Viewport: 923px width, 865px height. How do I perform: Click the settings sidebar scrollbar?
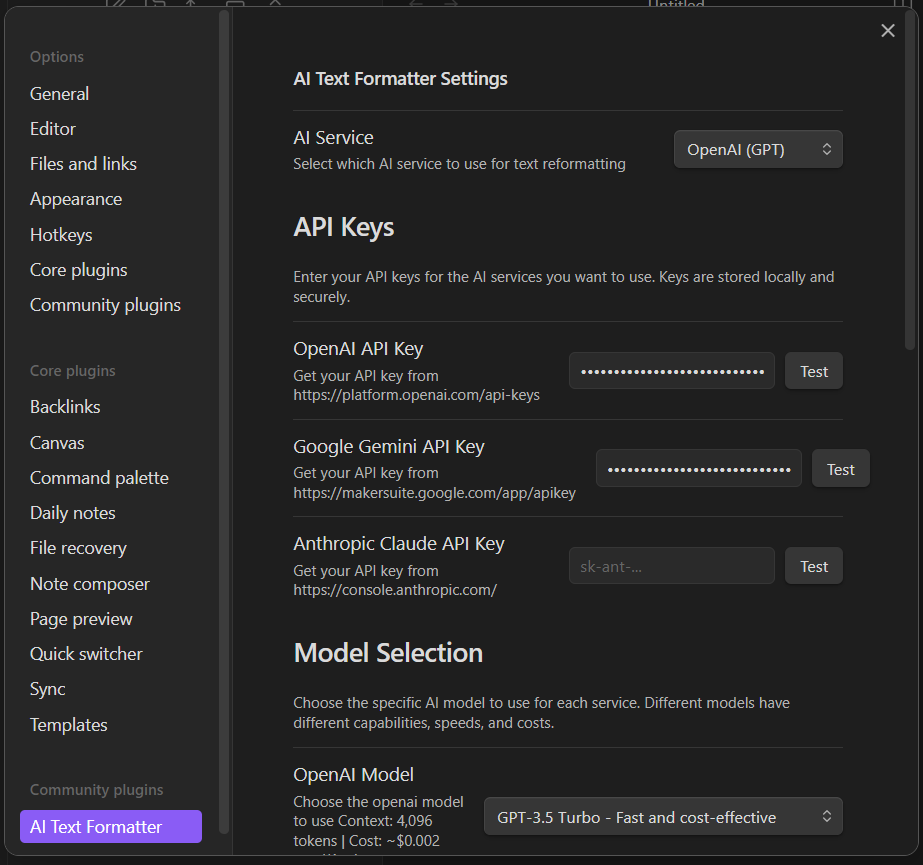pos(224,422)
